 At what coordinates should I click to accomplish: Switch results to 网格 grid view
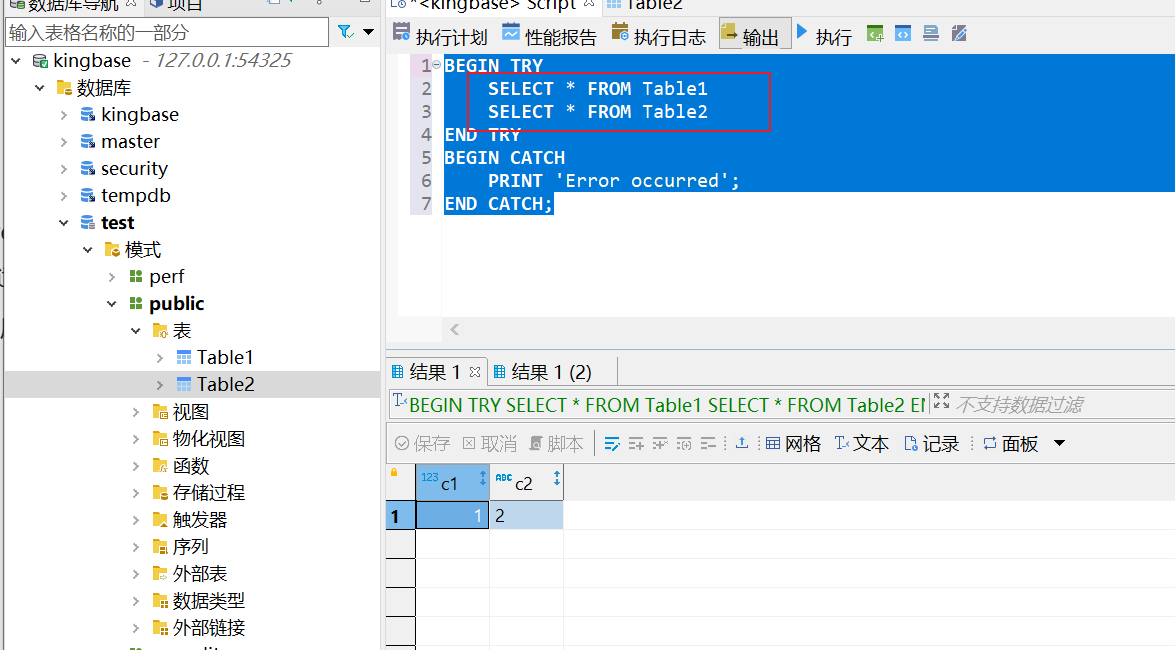(793, 443)
